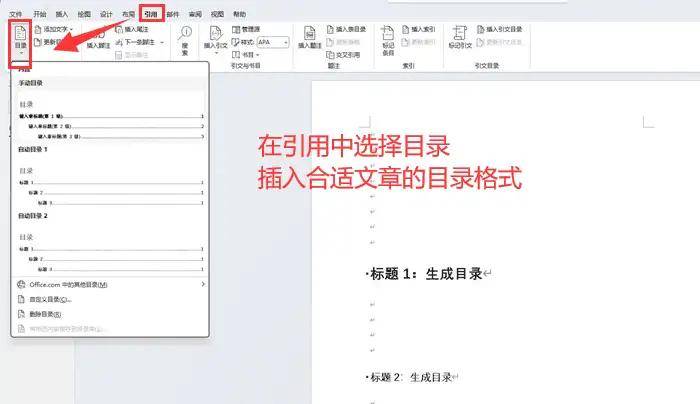Click 插入尾注 insert endnote
This screenshot has width=700, height=404.
point(132,29)
